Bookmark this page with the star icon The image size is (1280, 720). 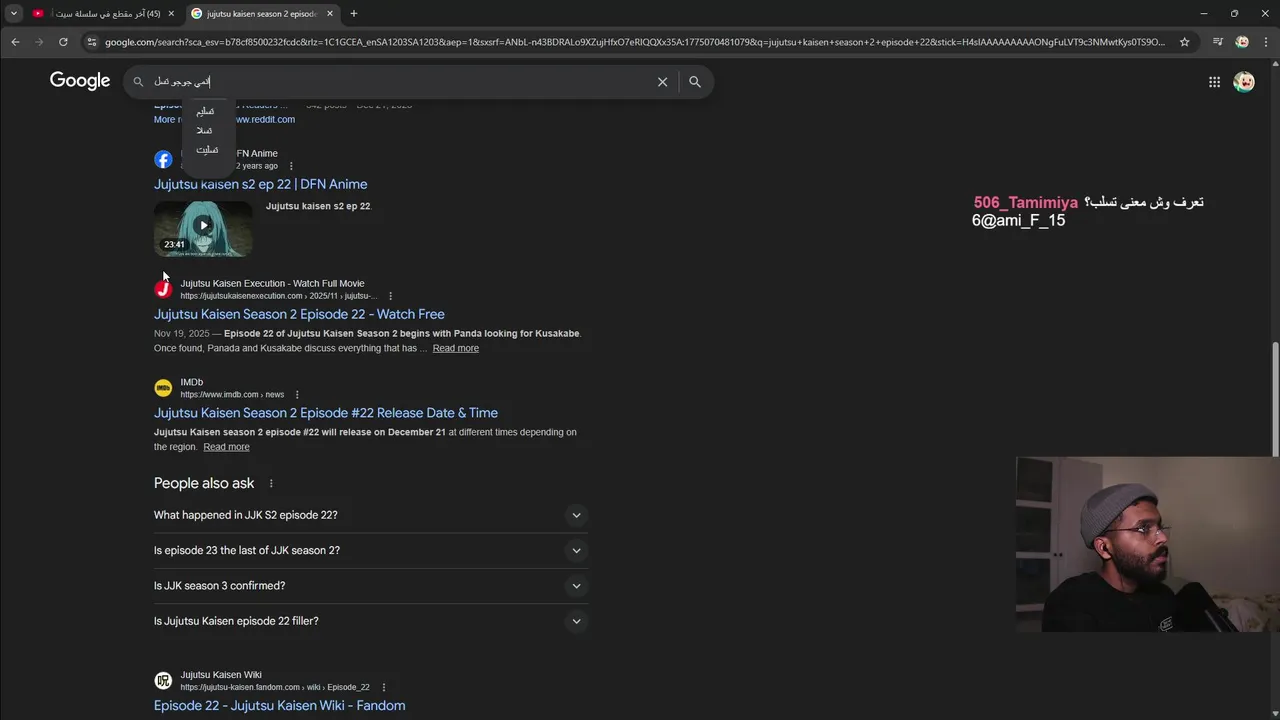point(1185,42)
